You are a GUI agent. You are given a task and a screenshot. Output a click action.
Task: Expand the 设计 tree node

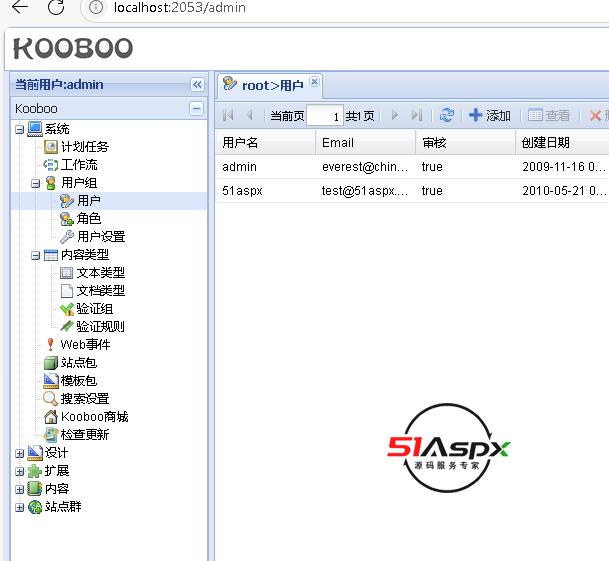(x=19, y=453)
